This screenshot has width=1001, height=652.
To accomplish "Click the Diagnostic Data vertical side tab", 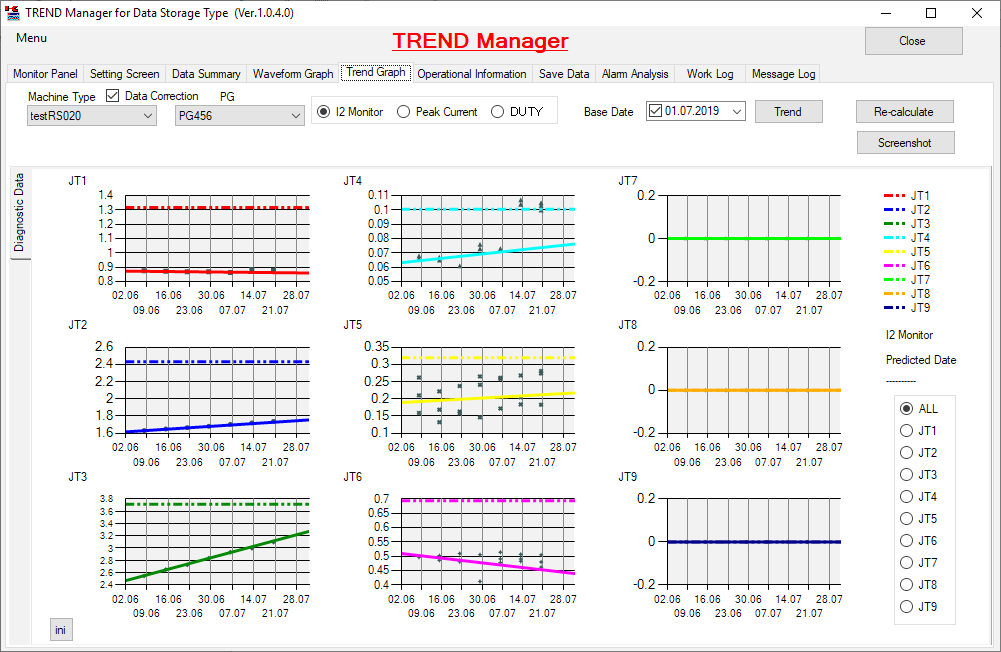I will click(x=19, y=212).
